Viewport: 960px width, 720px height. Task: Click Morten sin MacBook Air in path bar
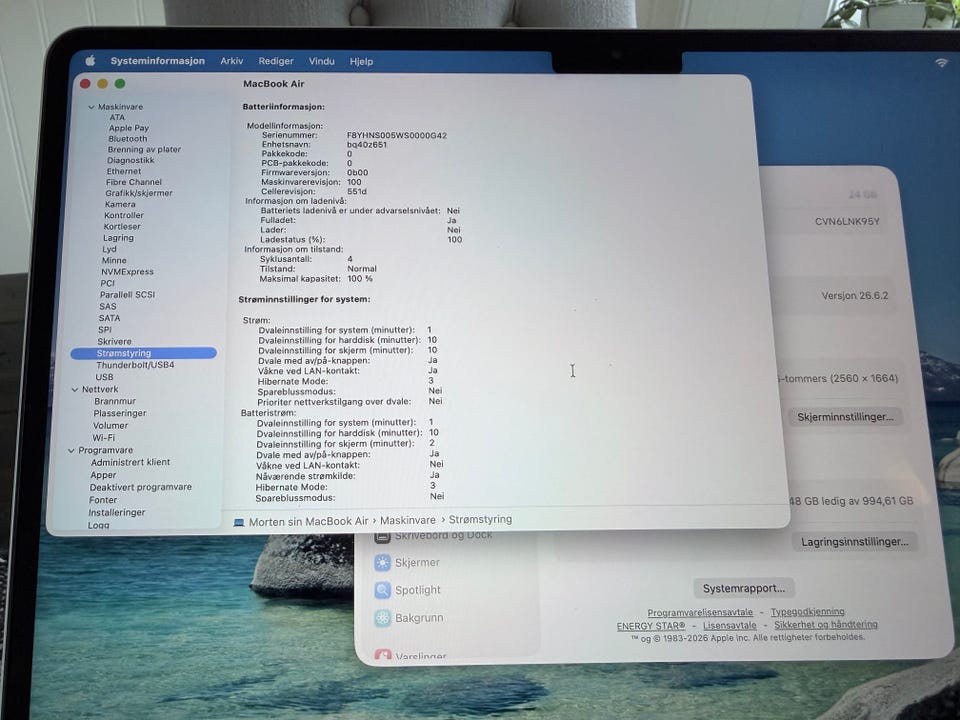(x=309, y=522)
